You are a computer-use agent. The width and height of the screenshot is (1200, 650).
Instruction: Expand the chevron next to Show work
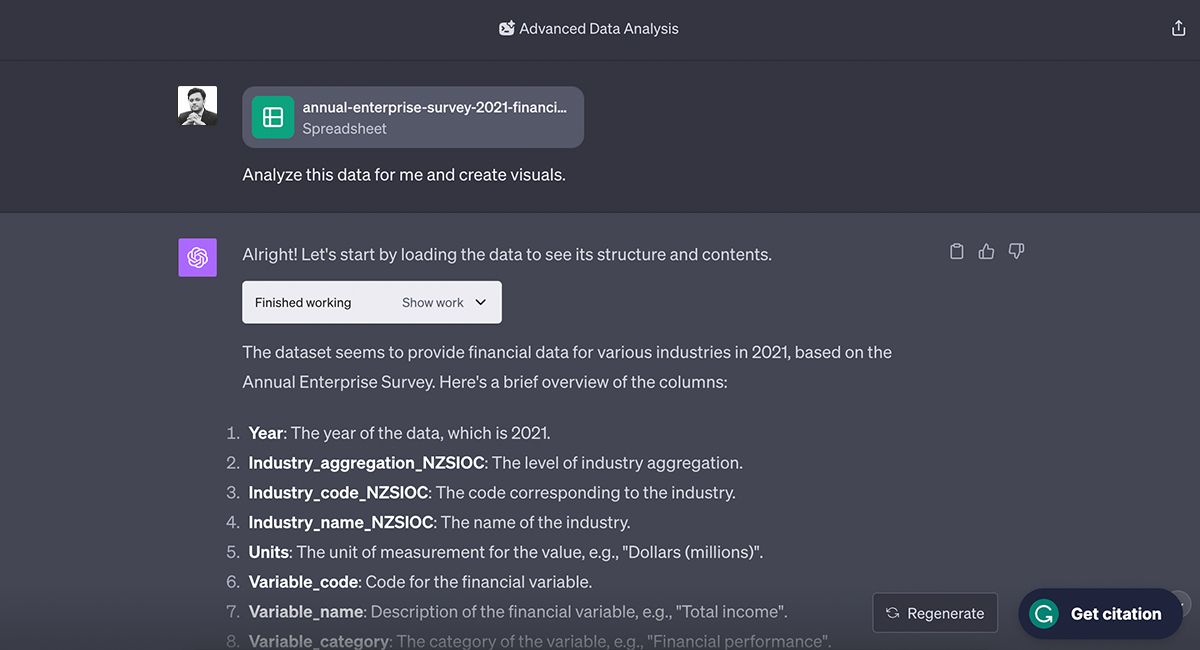(481, 303)
